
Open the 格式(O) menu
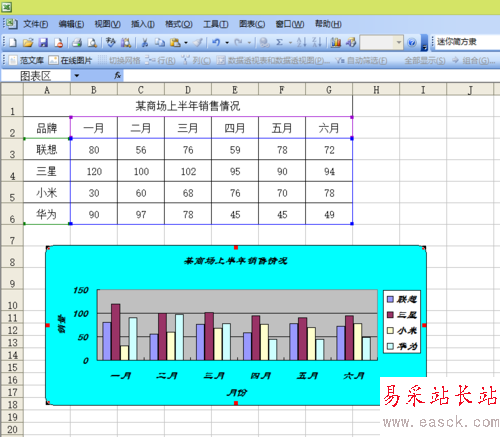(x=179, y=24)
